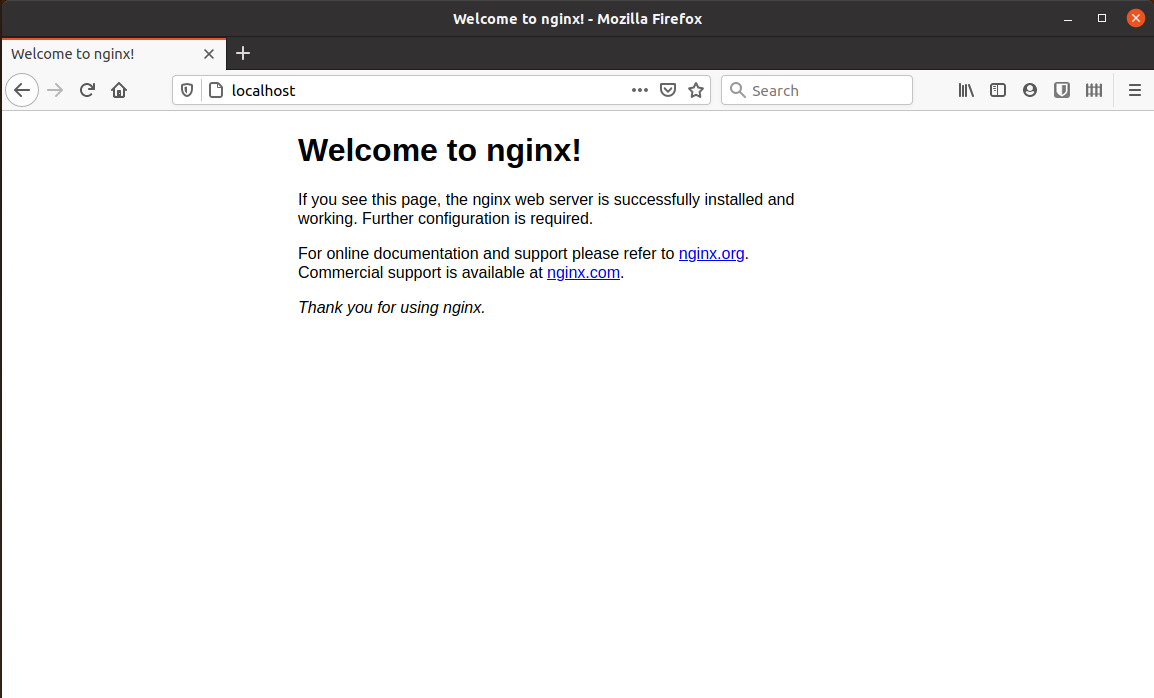The height and width of the screenshot is (698, 1154).
Task: Toggle the sidebars panel
Action: tap(997, 91)
